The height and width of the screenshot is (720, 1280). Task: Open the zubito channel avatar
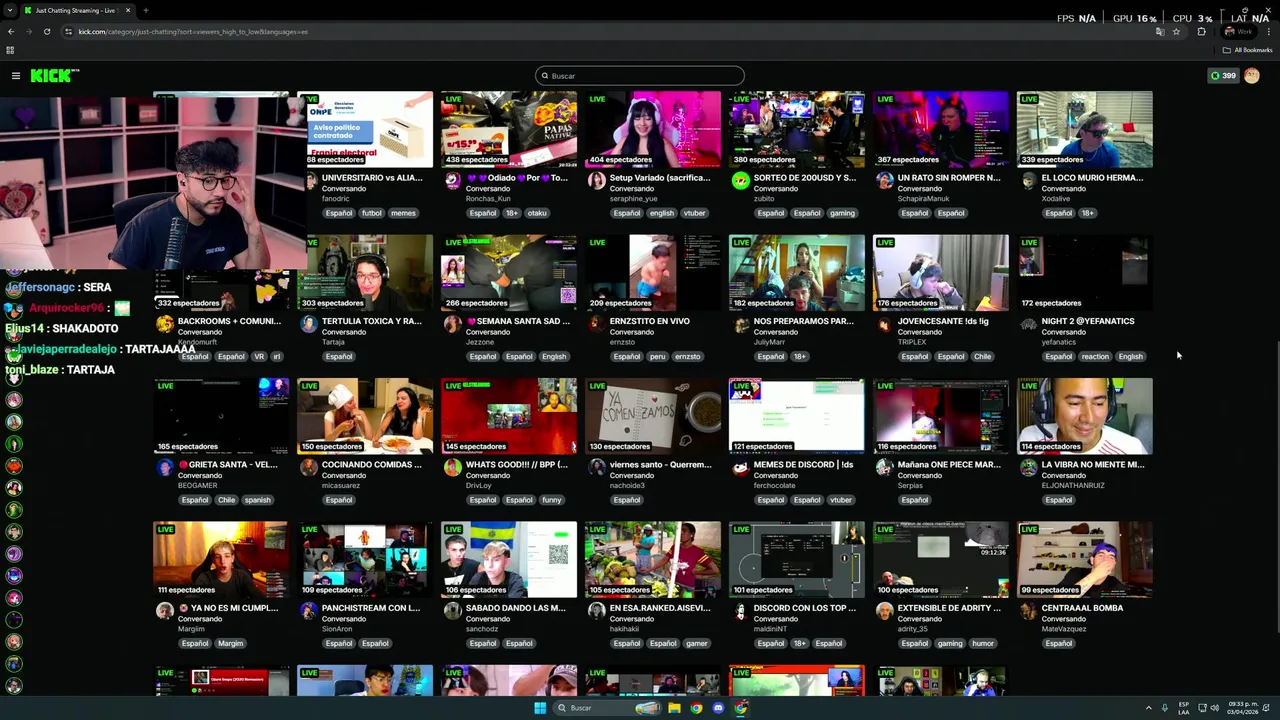point(741,181)
